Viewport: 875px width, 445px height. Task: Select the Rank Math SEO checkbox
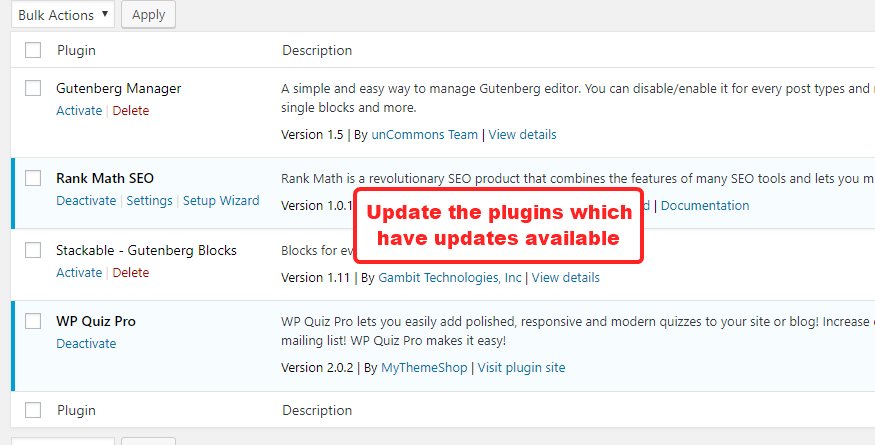33,178
